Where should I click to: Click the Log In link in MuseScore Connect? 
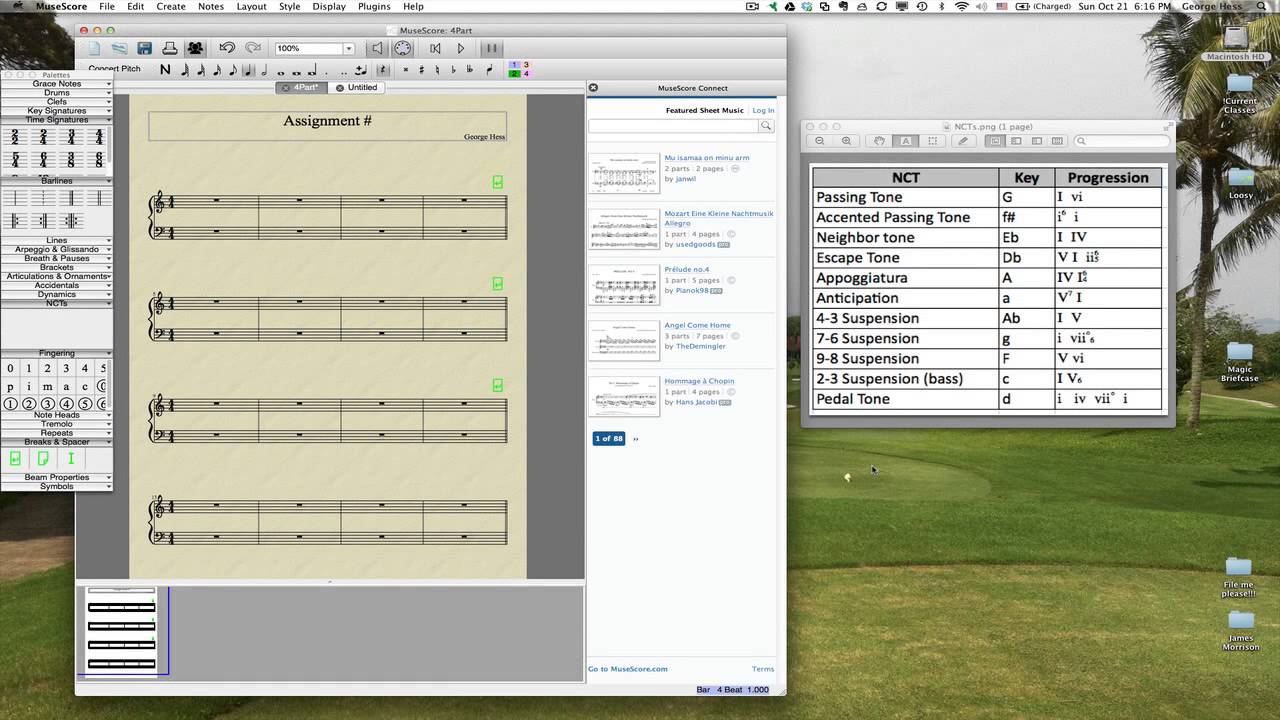(763, 110)
